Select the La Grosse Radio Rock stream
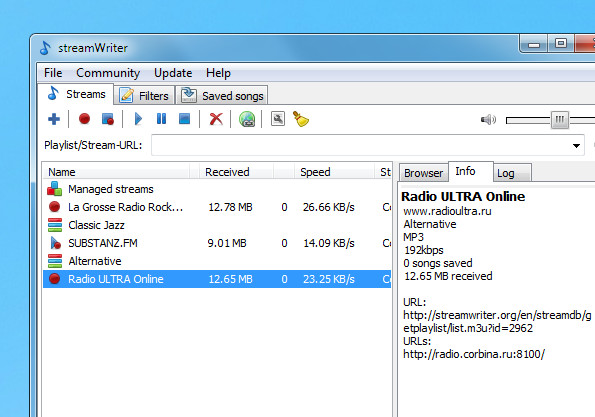The width and height of the screenshot is (595, 417). click(x=217, y=207)
